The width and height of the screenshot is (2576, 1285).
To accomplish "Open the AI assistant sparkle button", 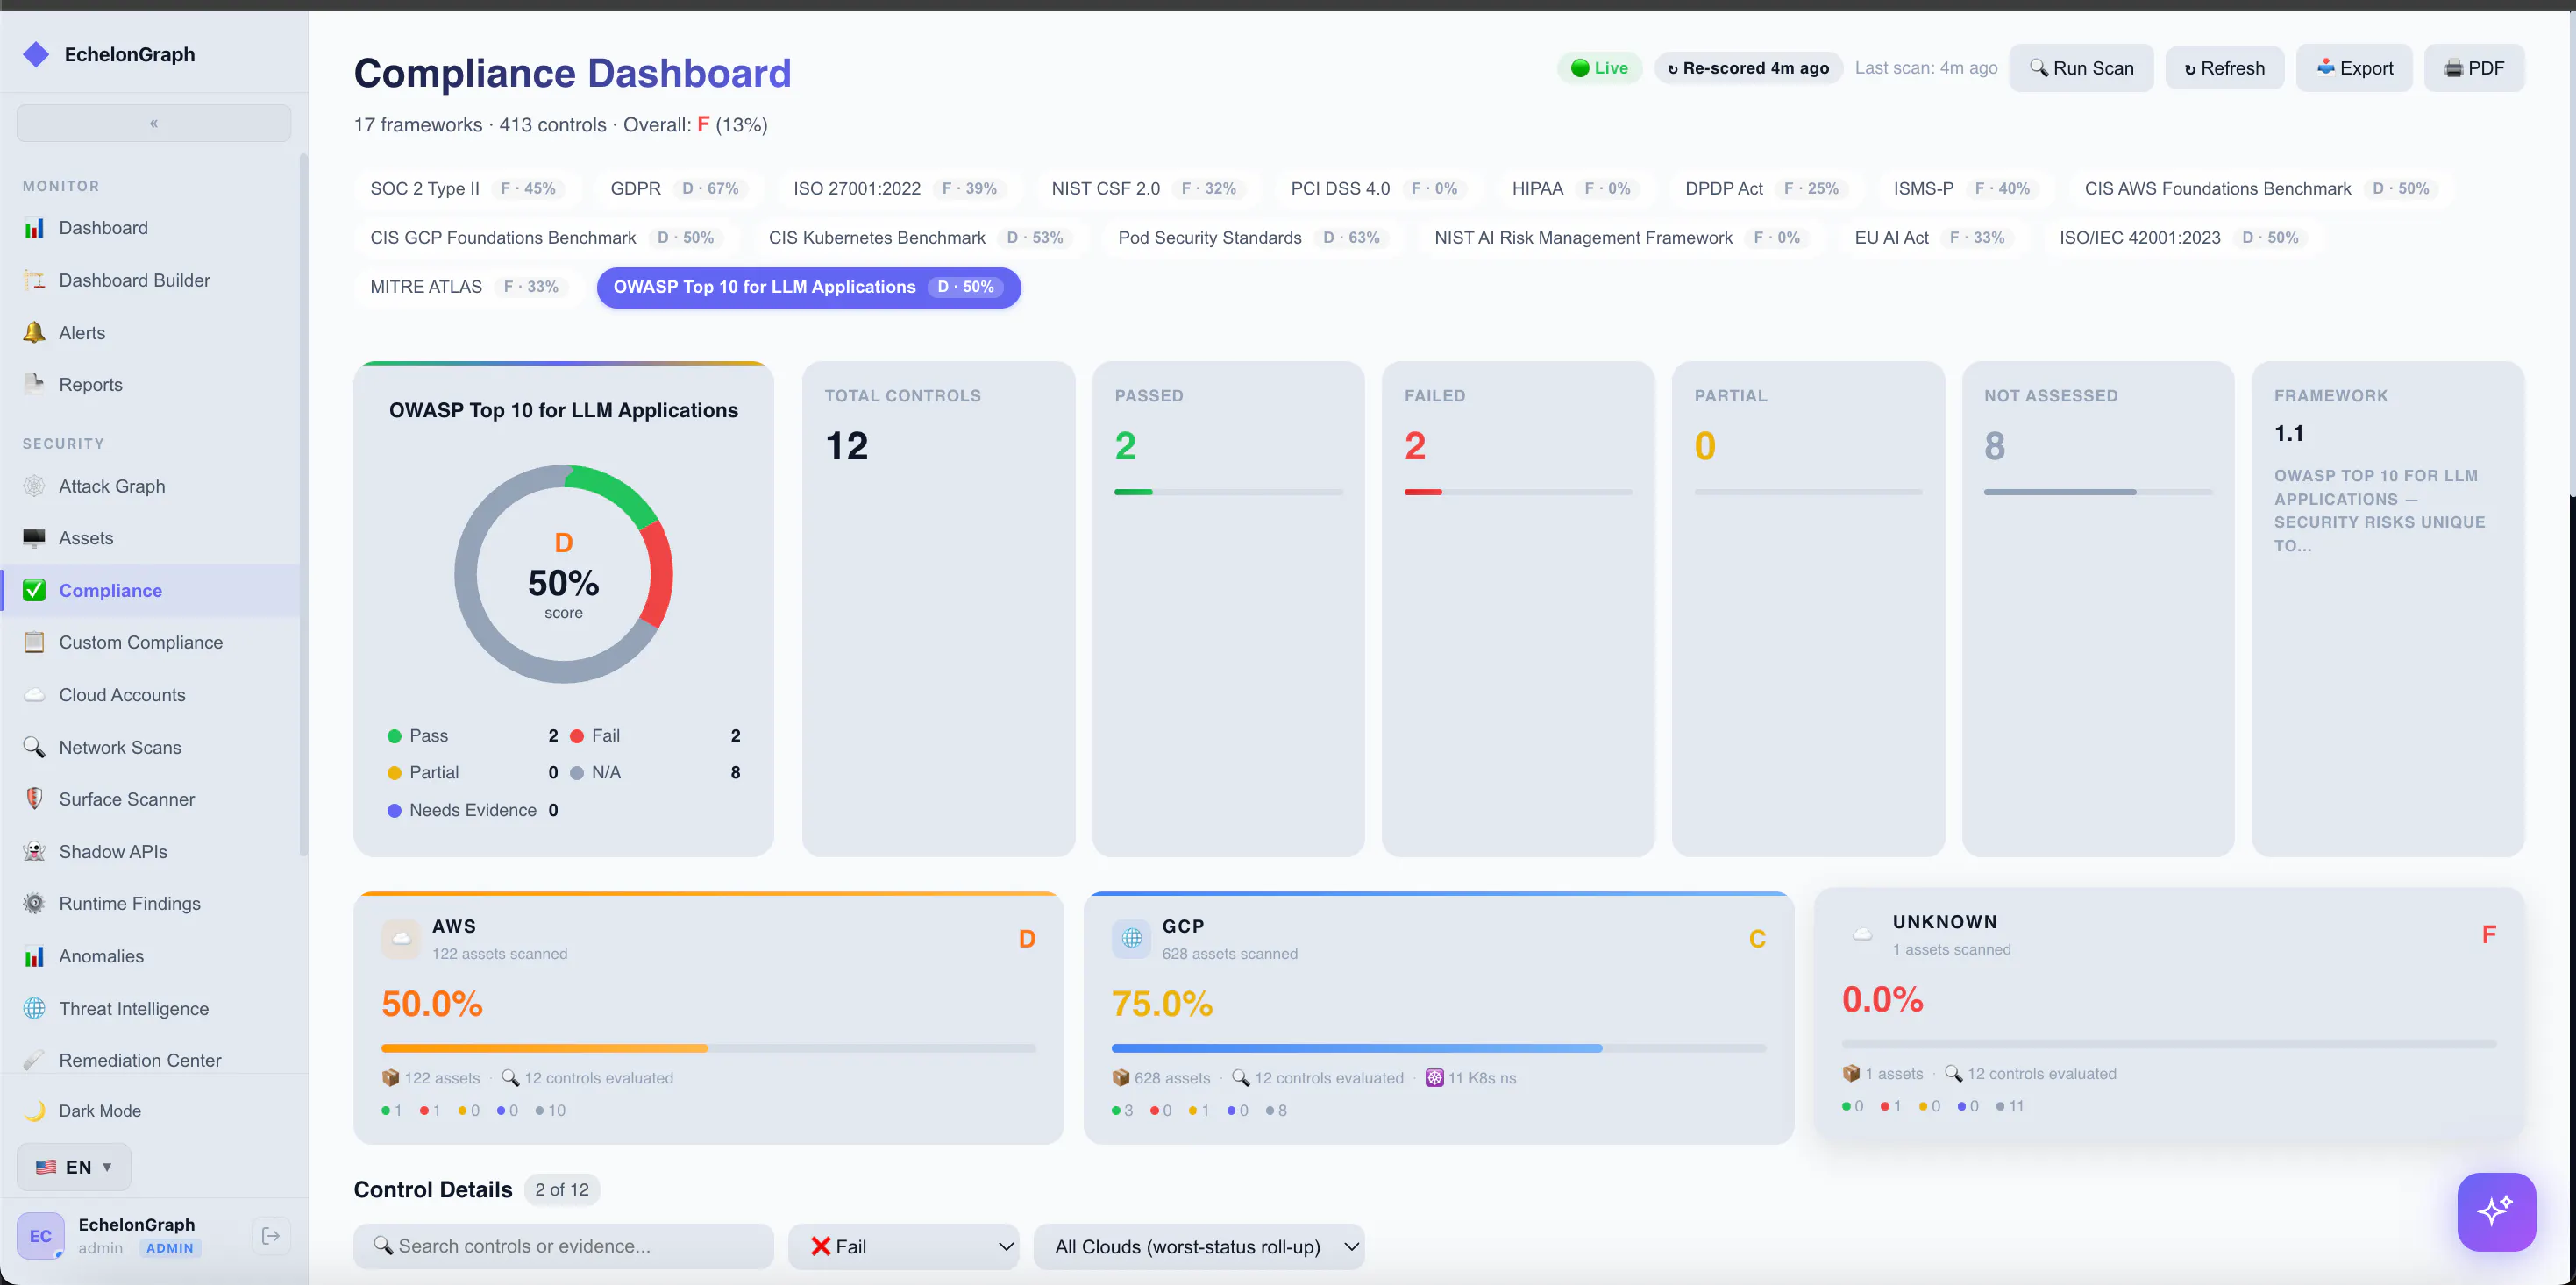I will [2496, 1211].
